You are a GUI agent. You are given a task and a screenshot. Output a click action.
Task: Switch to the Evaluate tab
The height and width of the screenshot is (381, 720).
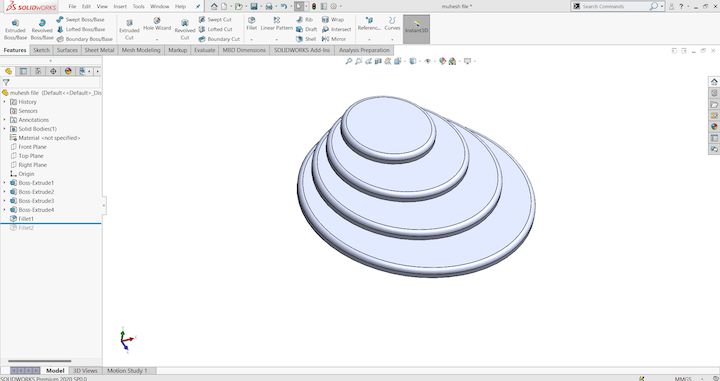[x=204, y=50]
